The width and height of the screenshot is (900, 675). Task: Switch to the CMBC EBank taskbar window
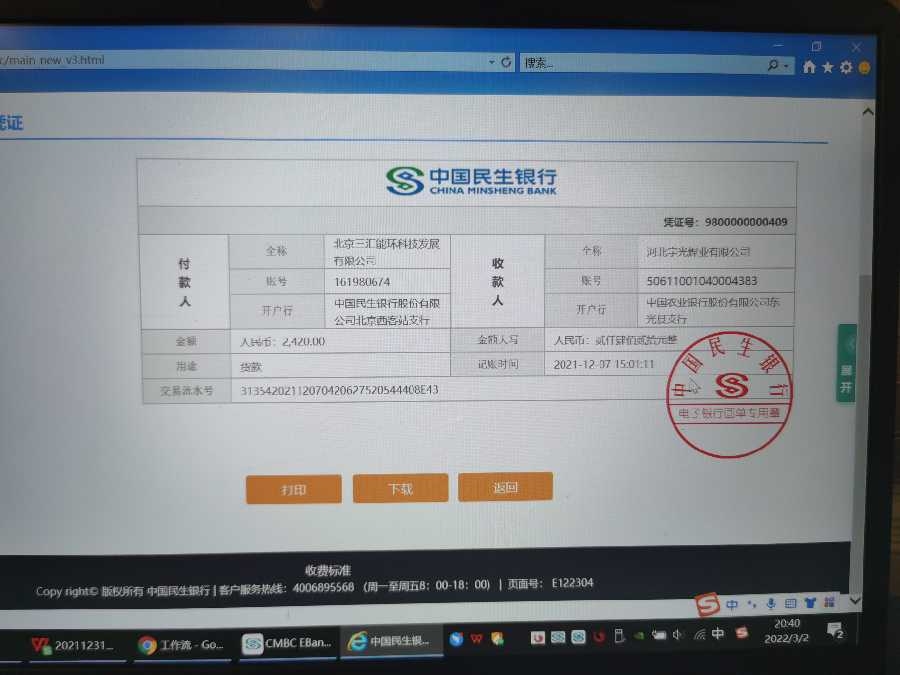(x=274, y=643)
